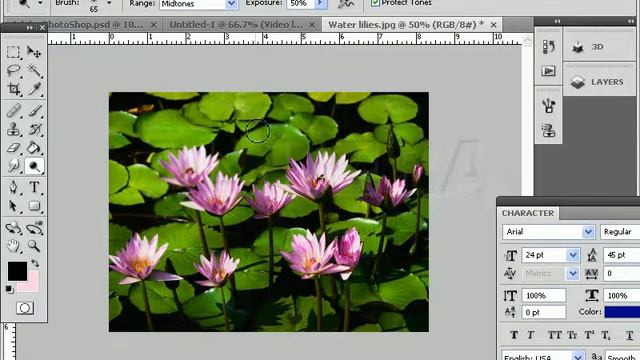Open the tool preset picker arrow

pos(40,3)
